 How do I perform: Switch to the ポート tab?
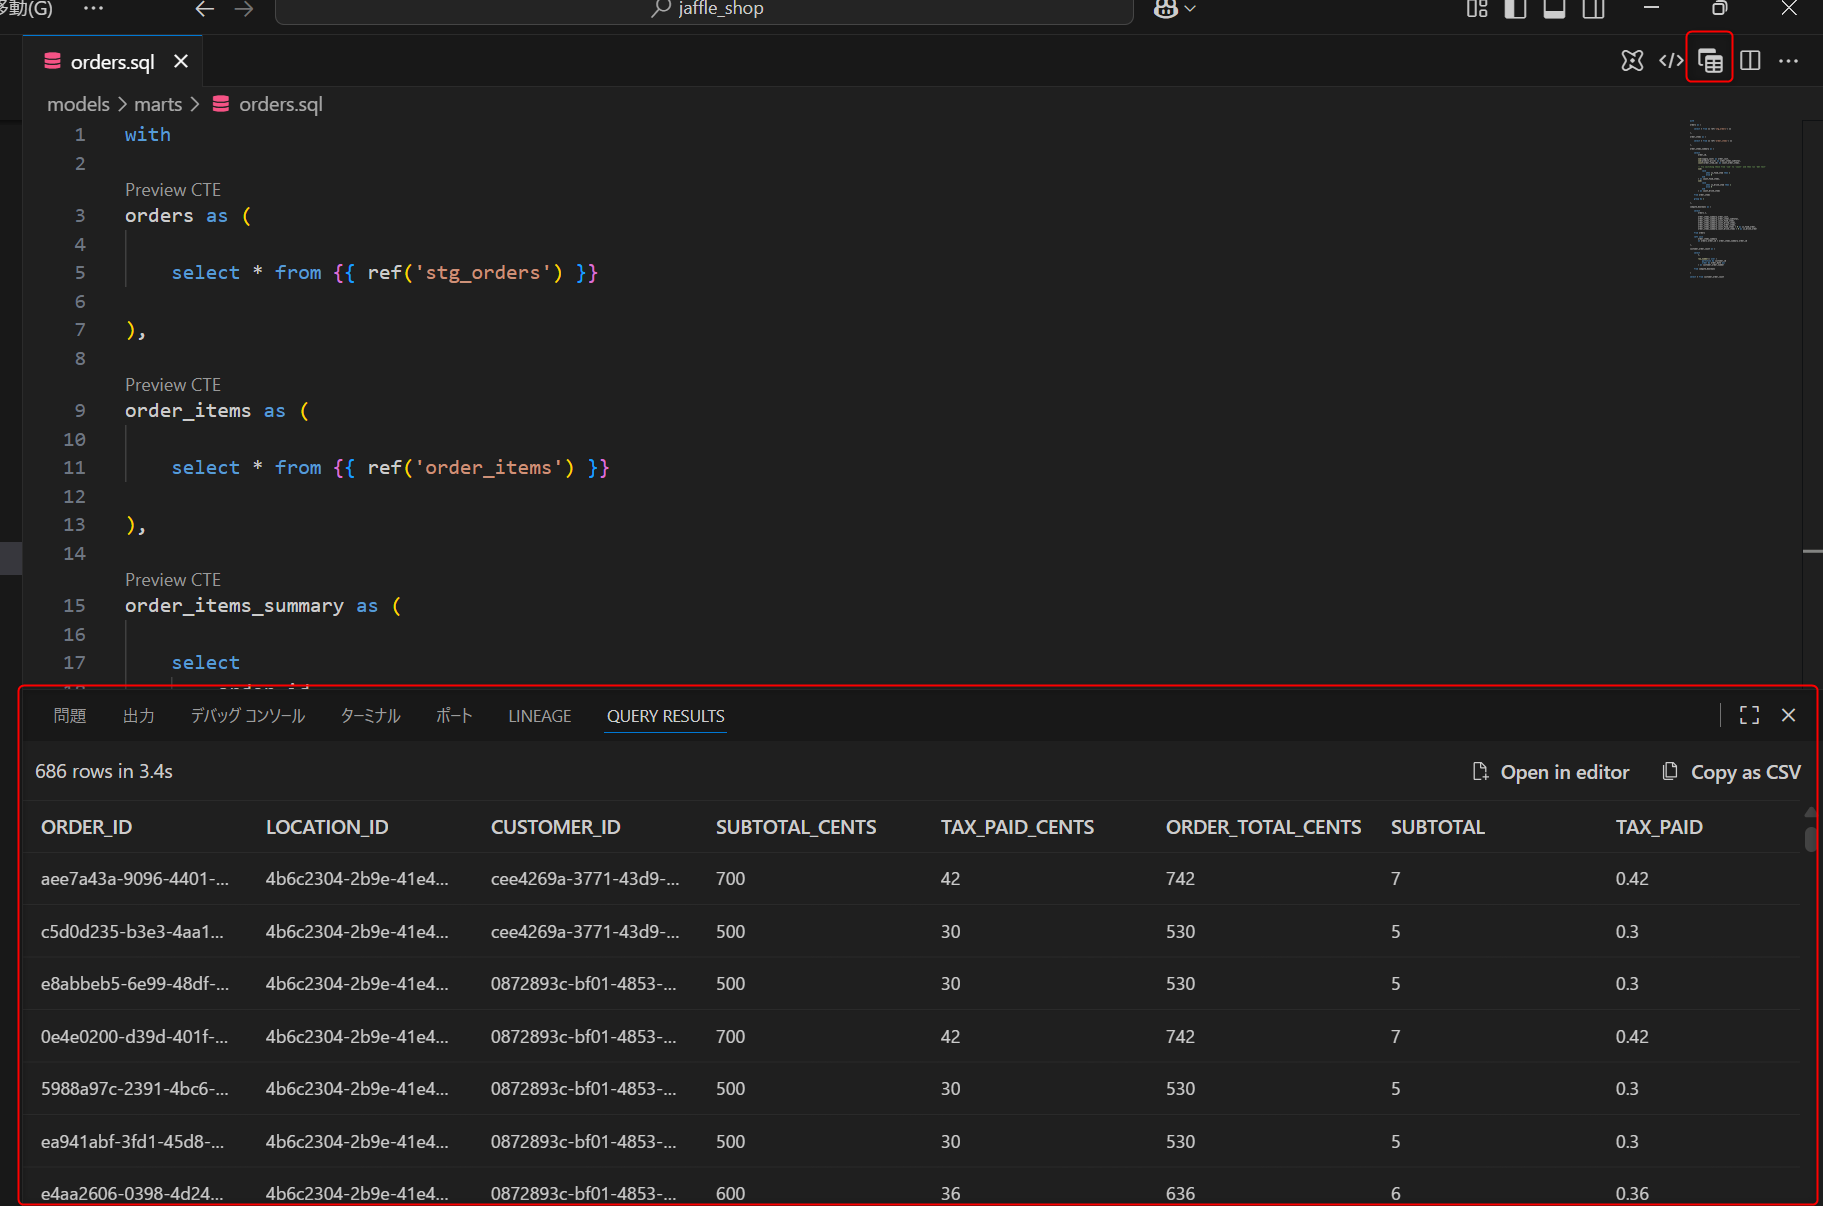click(x=454, y=716)
